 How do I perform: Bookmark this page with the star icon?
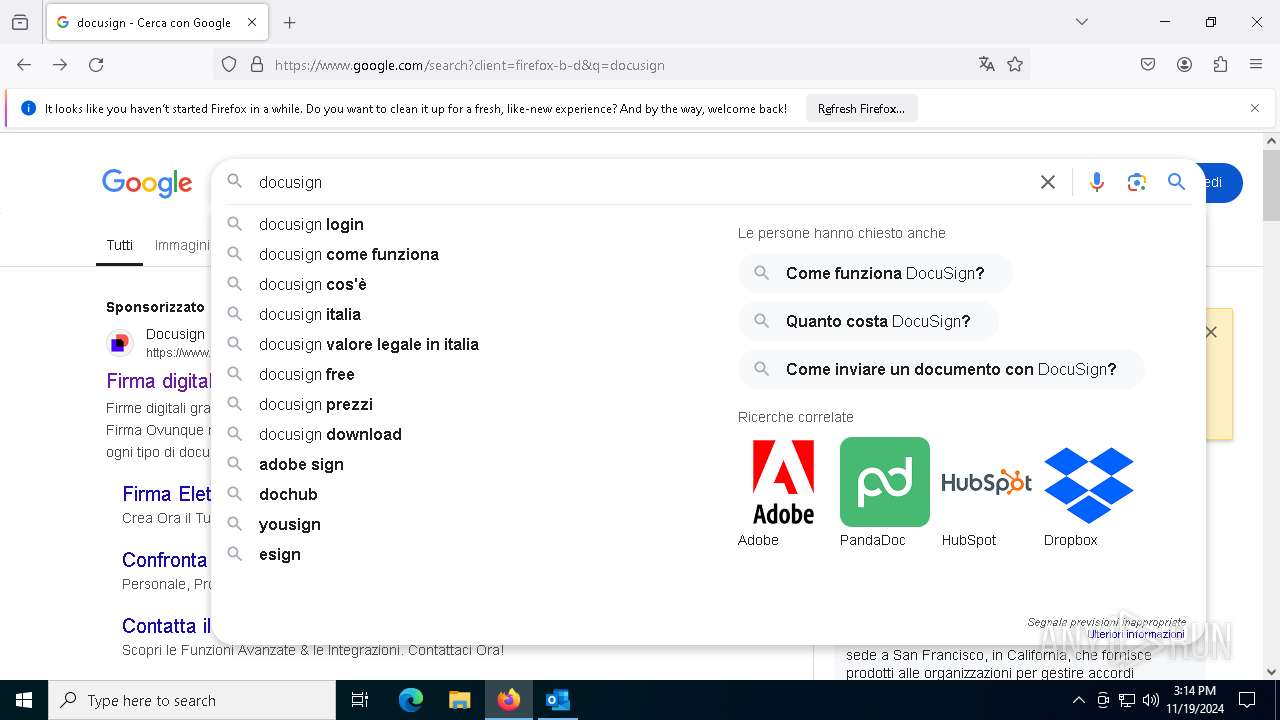coord(1015,65)
